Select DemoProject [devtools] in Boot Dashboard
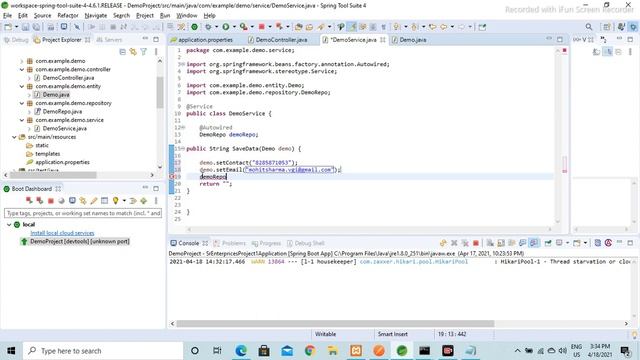The width and height of the screenshot is (640, 360). coord(80,242)
